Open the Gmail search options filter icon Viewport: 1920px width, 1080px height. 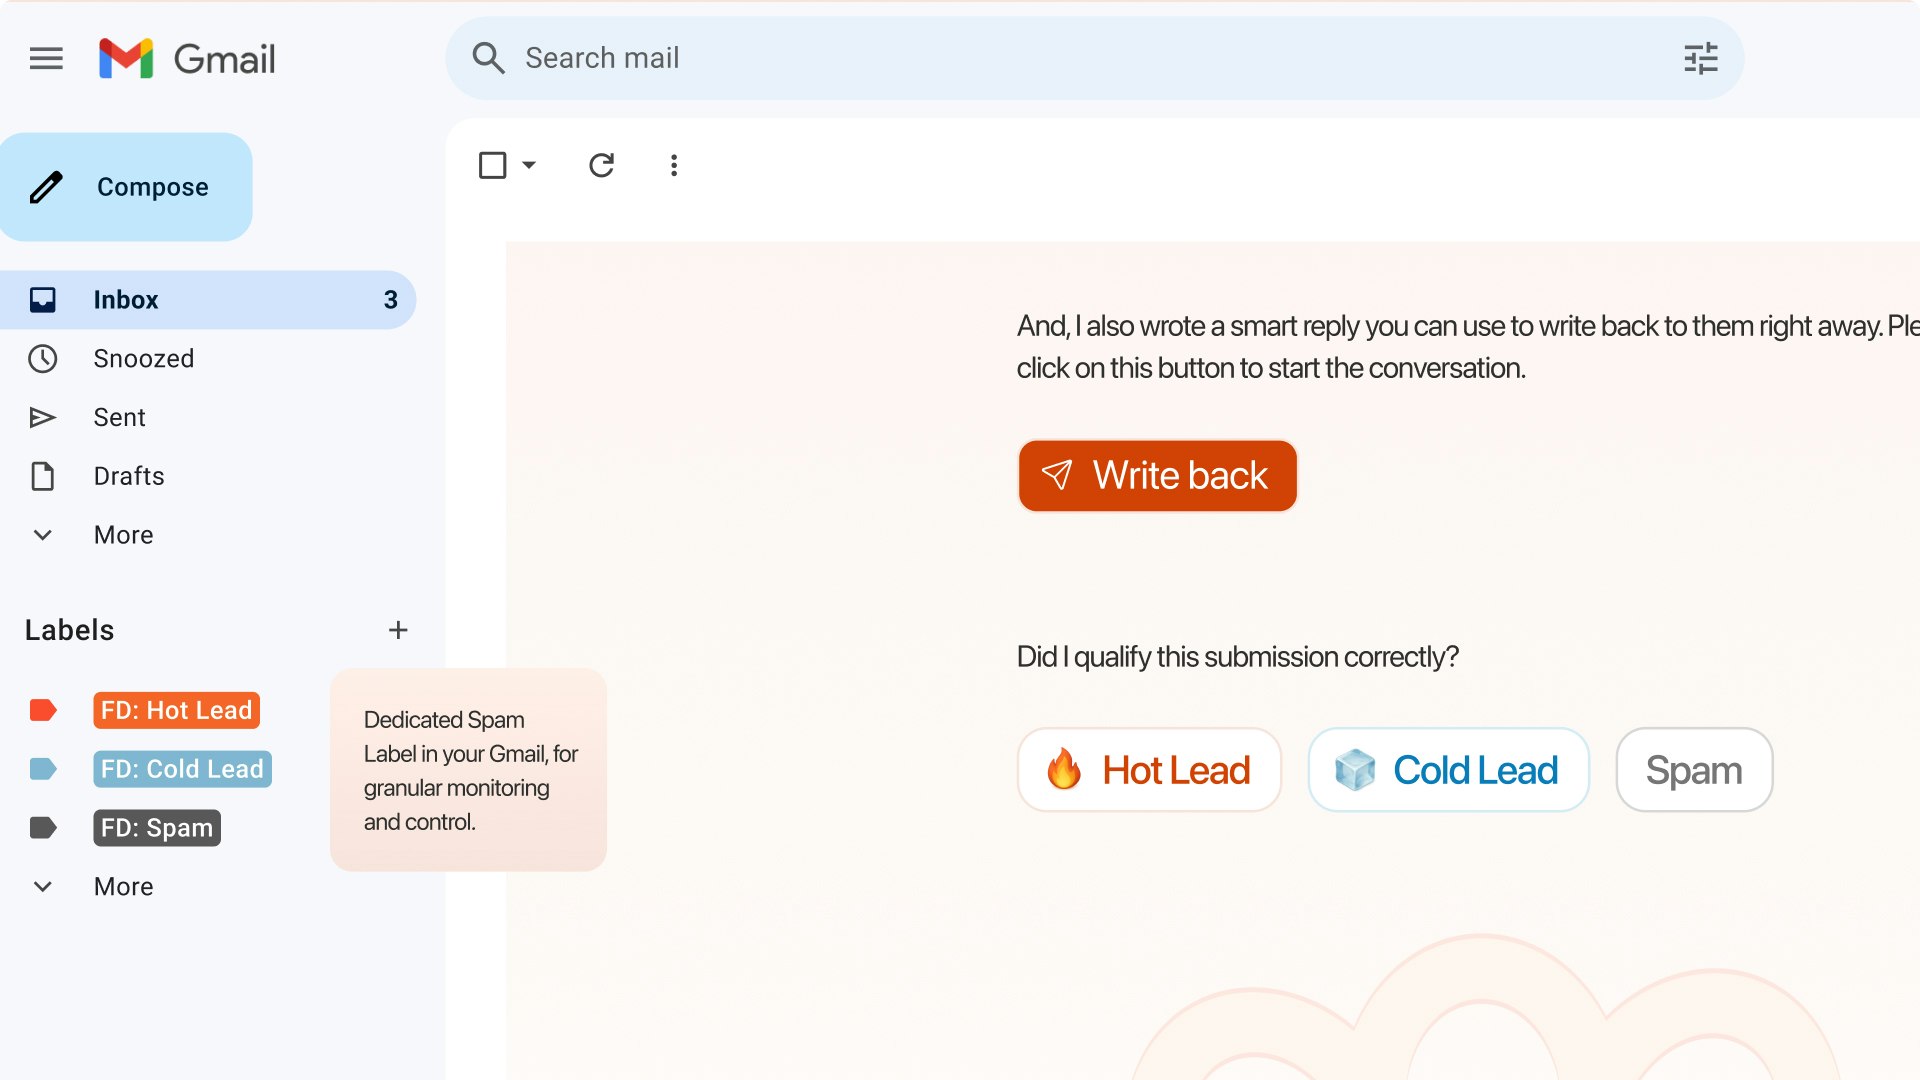(1700, 58)
